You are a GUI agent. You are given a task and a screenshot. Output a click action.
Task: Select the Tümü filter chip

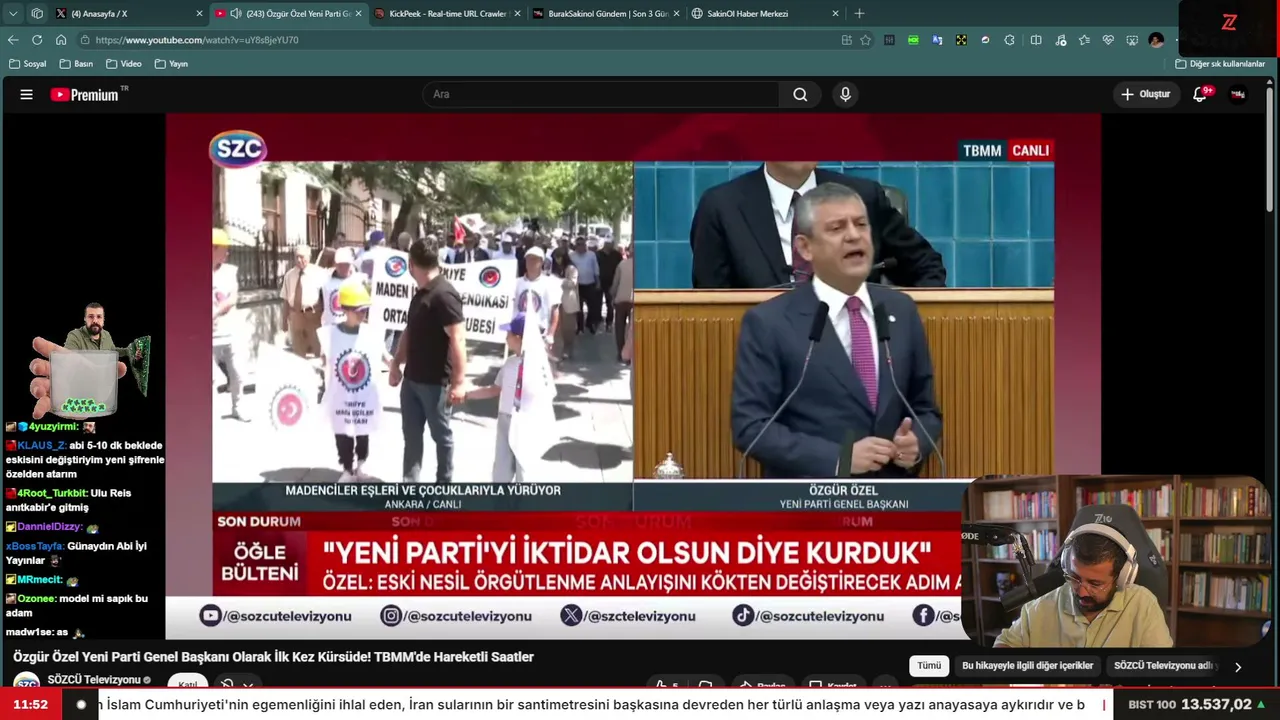pos(929,666)
